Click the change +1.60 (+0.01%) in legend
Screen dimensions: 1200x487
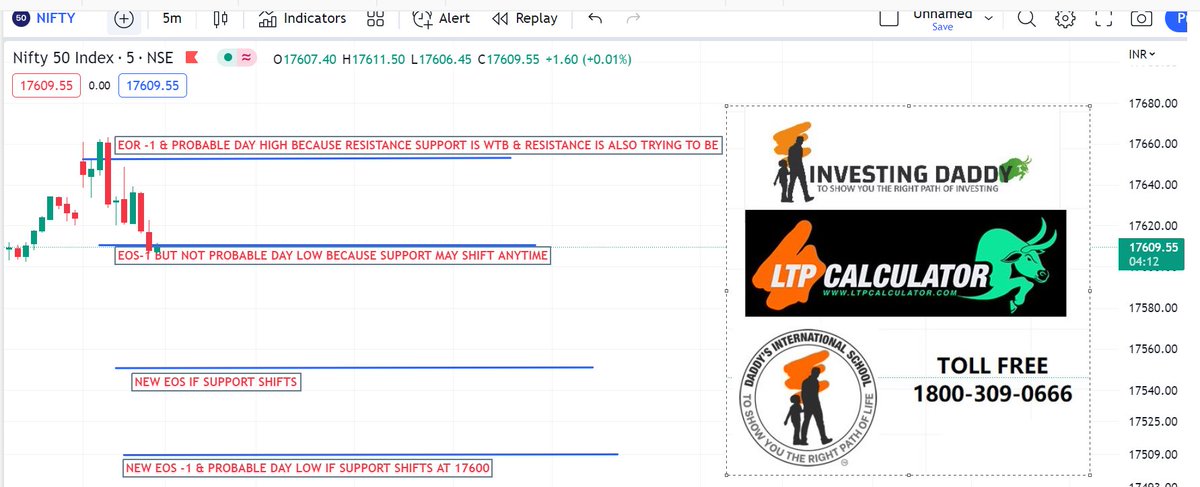587,60
